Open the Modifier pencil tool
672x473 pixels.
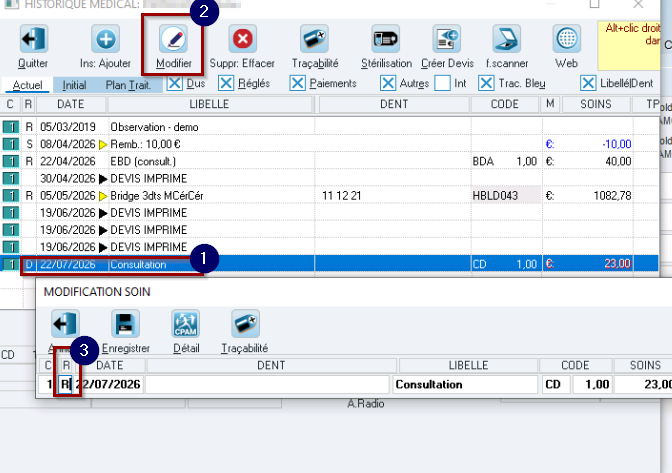click(x=173, y=39)
